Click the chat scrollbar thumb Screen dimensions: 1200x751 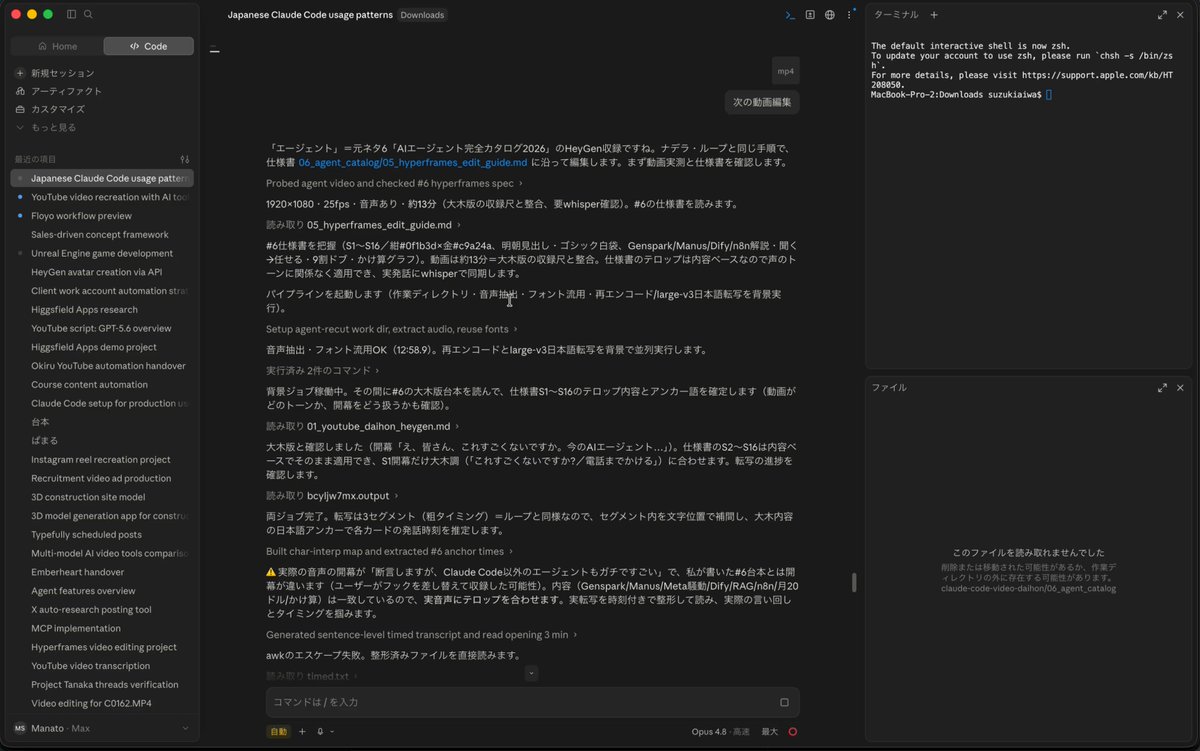pyautogui.click(x=853, y=582)
